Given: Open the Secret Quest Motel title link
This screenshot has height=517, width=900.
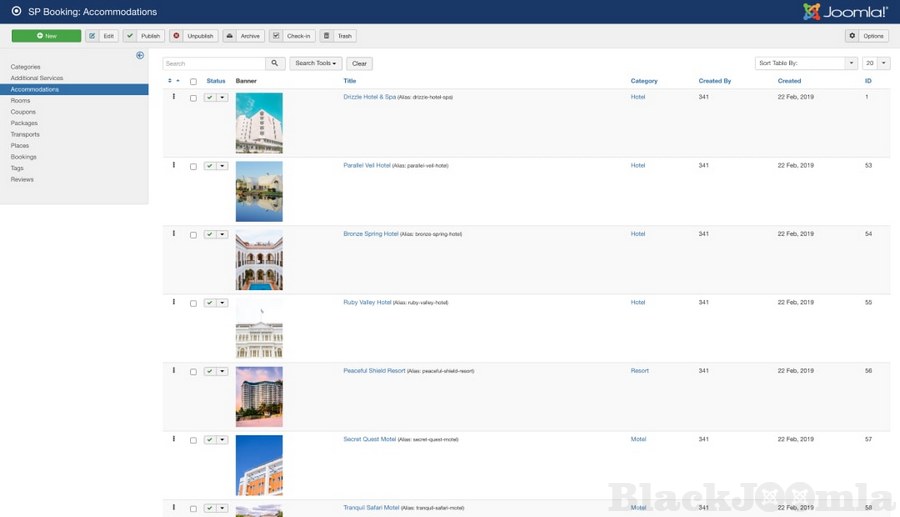Looking at the screenshot, I should pyautogui.click(x=369, y=439).
